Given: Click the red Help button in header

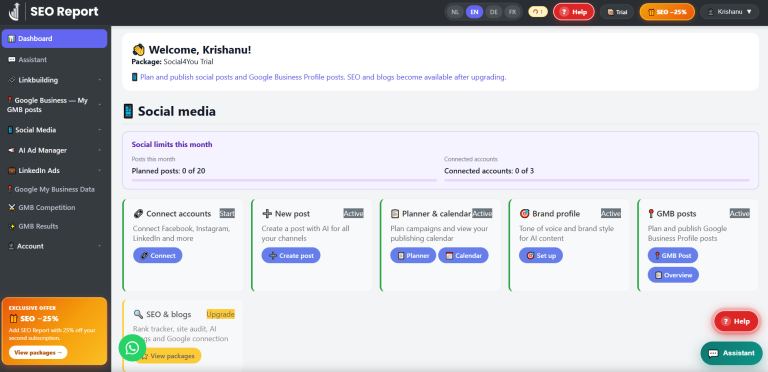Looking at the screenshot, I should (x=574, y=12).
